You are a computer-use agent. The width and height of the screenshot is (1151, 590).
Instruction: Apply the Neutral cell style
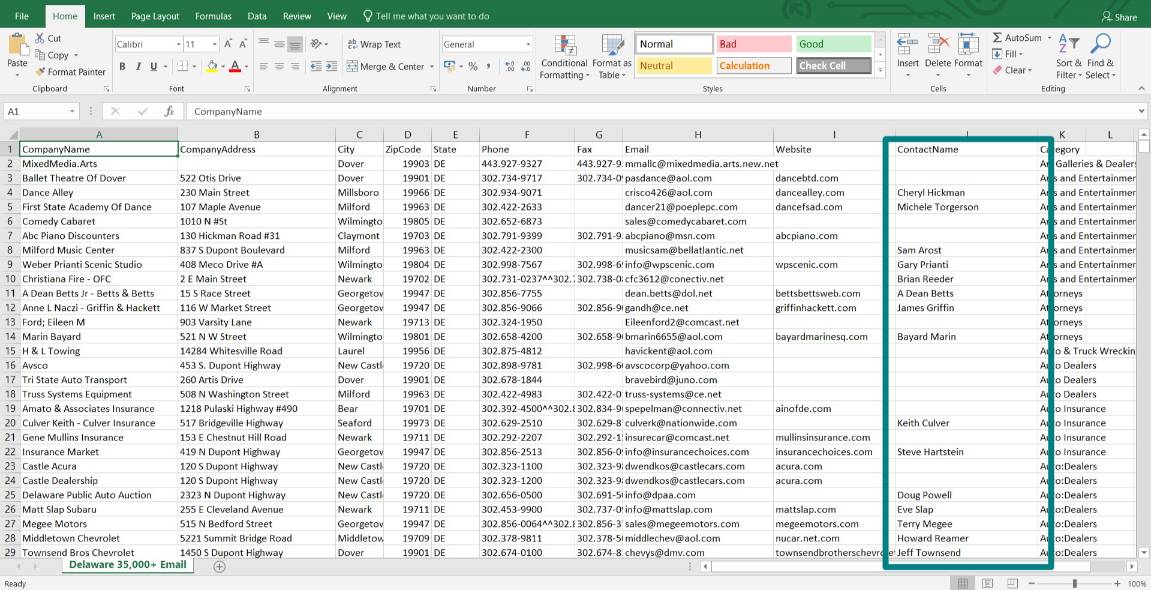click(x=674, y=66)
